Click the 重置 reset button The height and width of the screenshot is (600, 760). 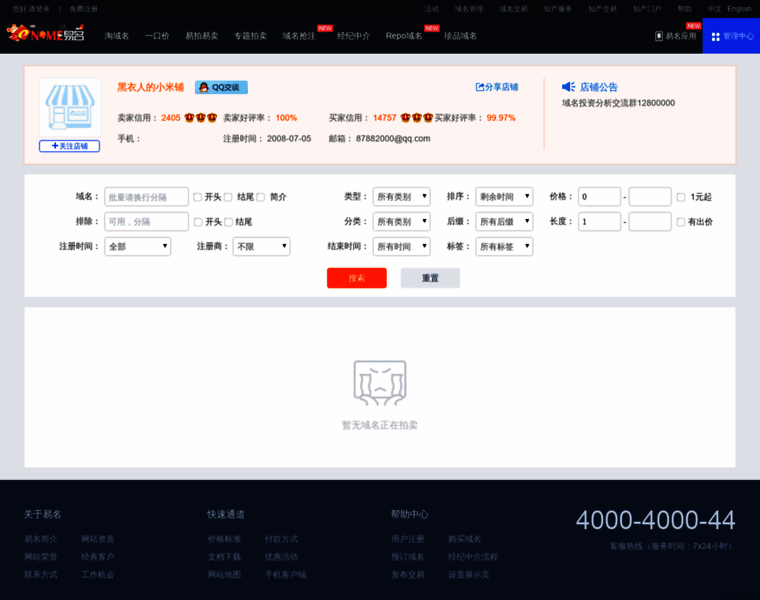[x=430, y=278]
